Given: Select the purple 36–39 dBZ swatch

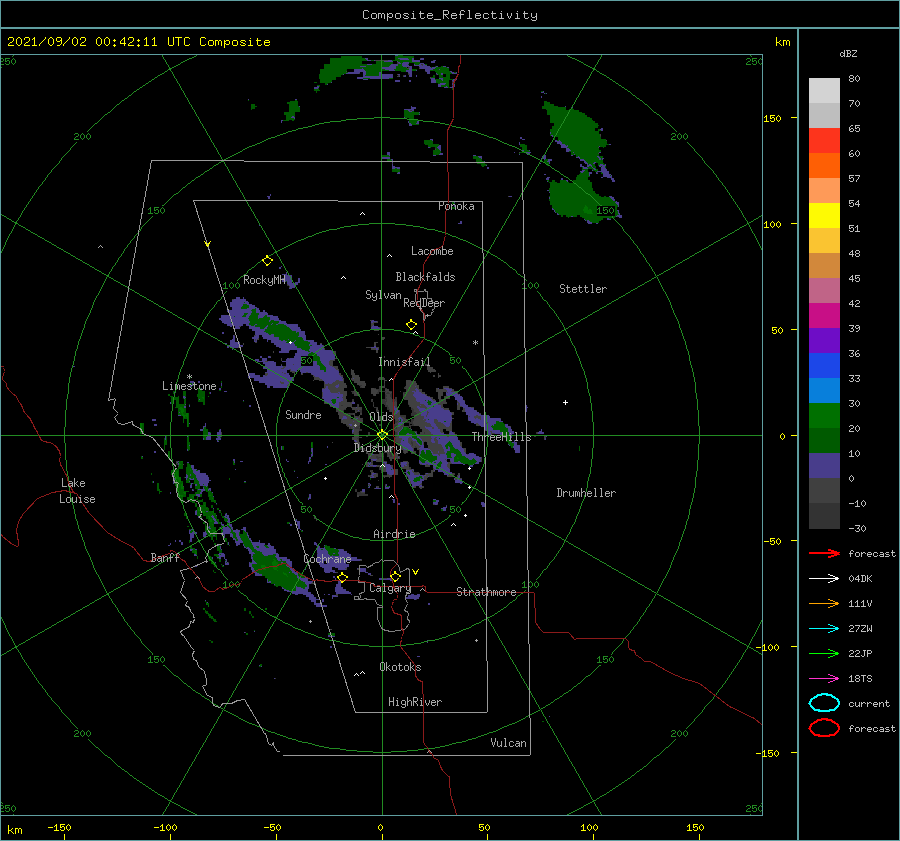Looking at the screenshot, I should pos(824,341).
